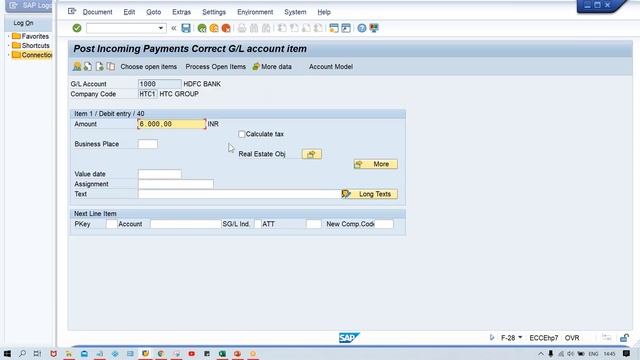Image resolution: width=640 pixels, height=360 pixels.
Task: Click the taskbar Search magnifier icon
Action: pyautogui.click(x=22, y=353)
